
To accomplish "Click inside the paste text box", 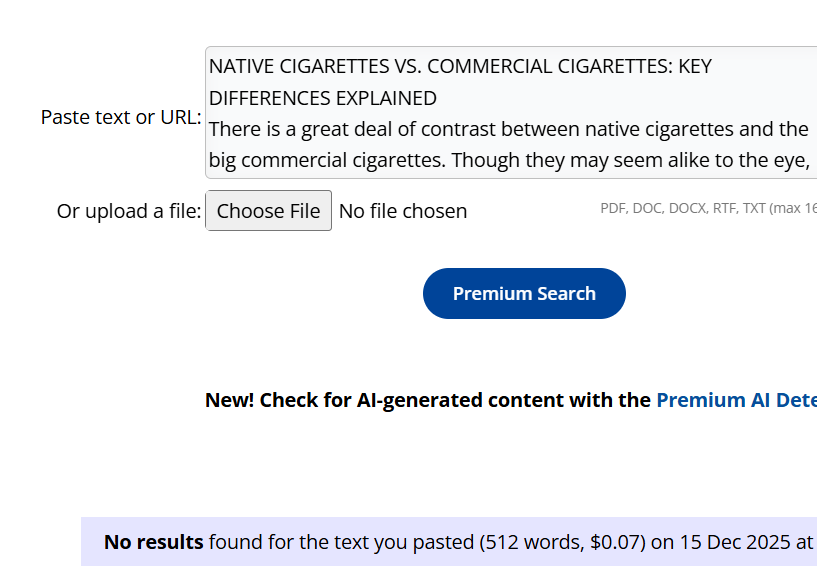I will tap(510, 112).
